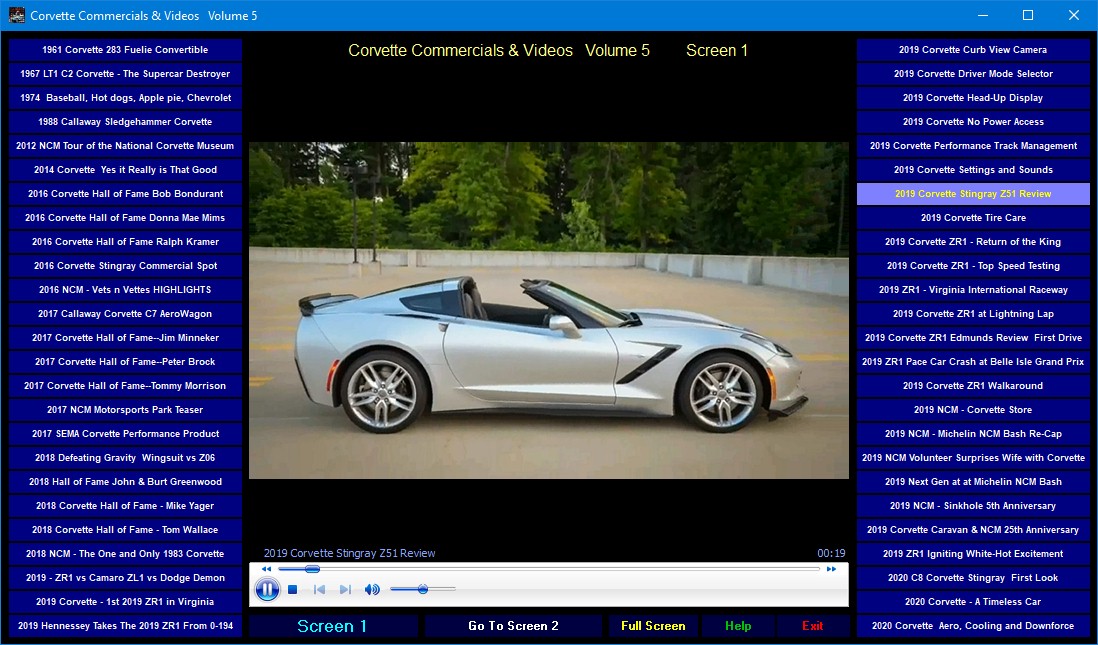Open 2019 Corvette ZR1 Return of the King
Screen dimensions: 1098x645
(973, 242)
